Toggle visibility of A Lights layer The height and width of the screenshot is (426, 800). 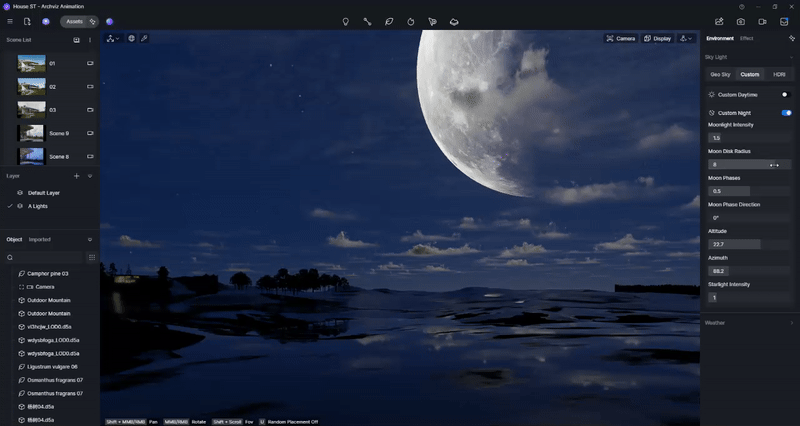(20, 206)
